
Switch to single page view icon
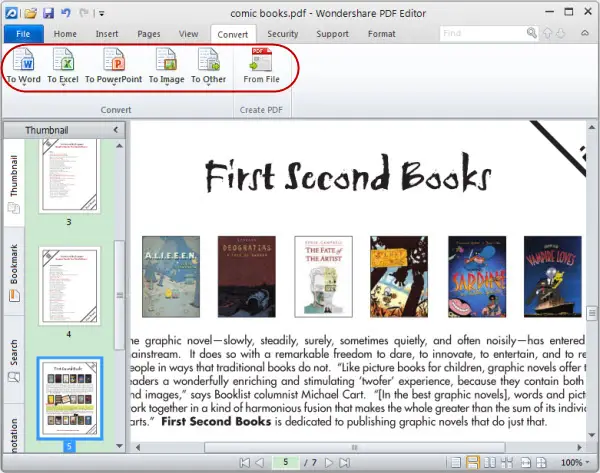pos(456,463)
